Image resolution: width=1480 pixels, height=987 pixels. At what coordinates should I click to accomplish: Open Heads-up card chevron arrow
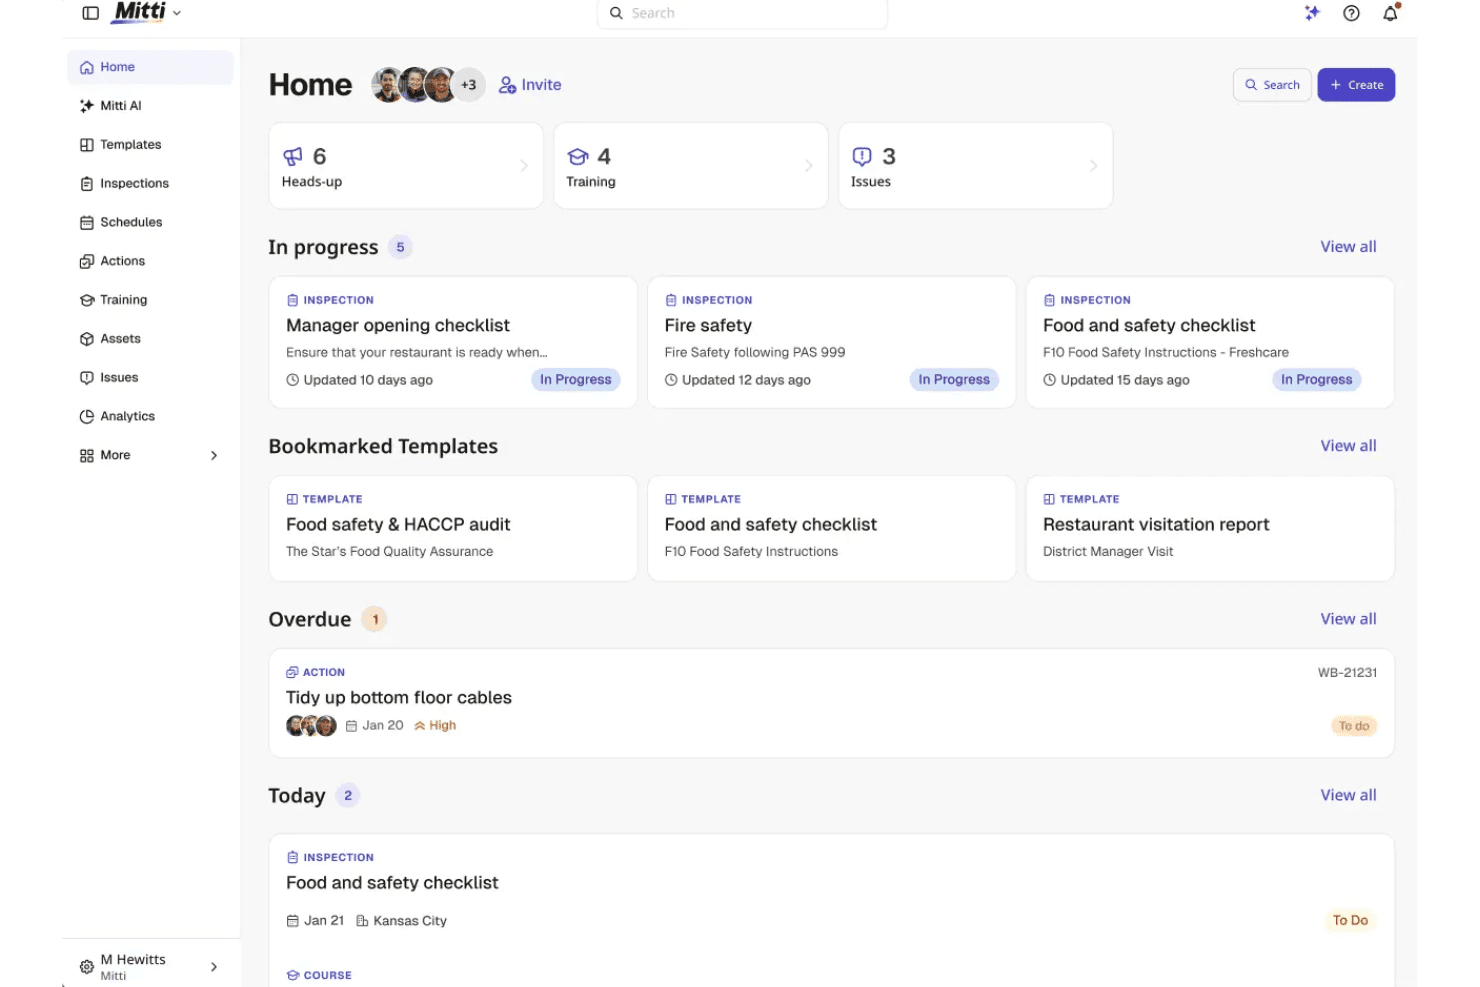[524, 166]
